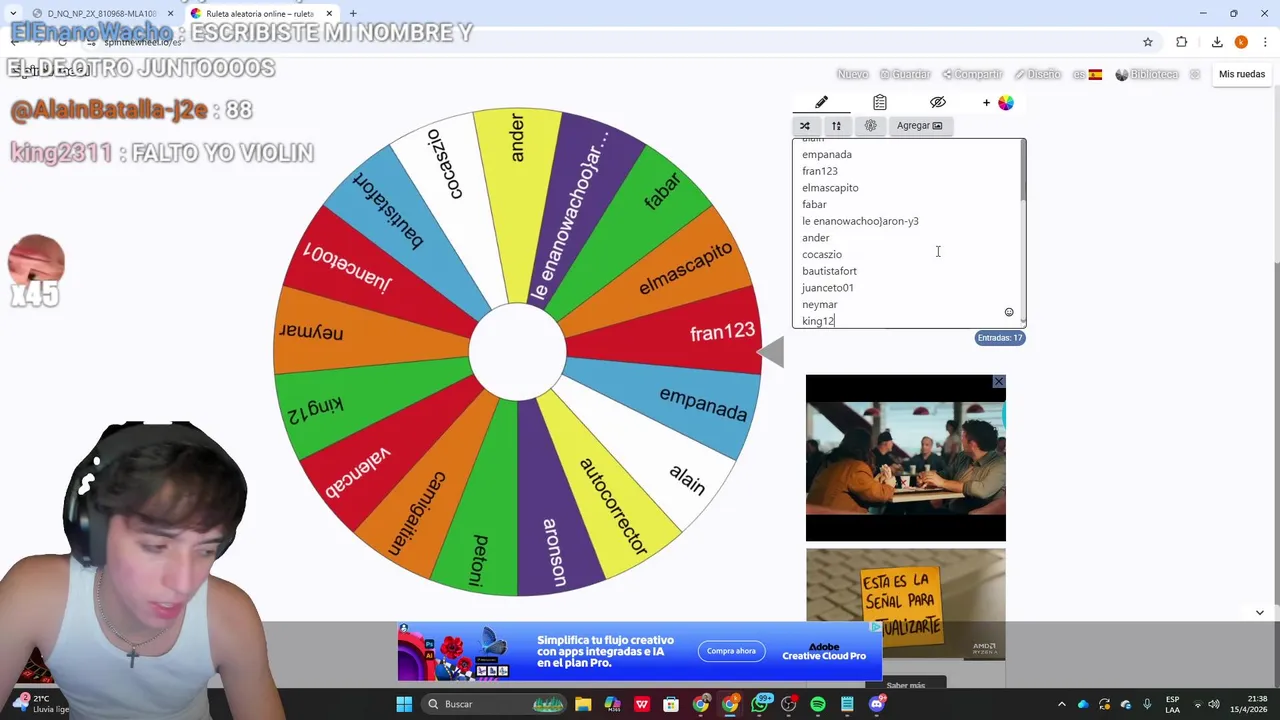Click entry 'cocaszio' in the list
This screenshot has width=1280, height=720.
point(822,254)
